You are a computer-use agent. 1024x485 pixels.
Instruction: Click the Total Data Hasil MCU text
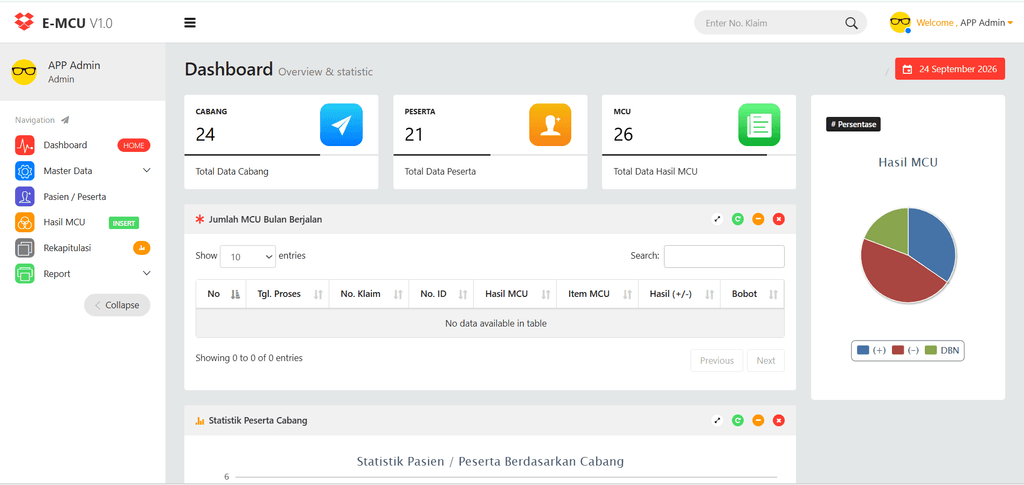coord(655,172)
